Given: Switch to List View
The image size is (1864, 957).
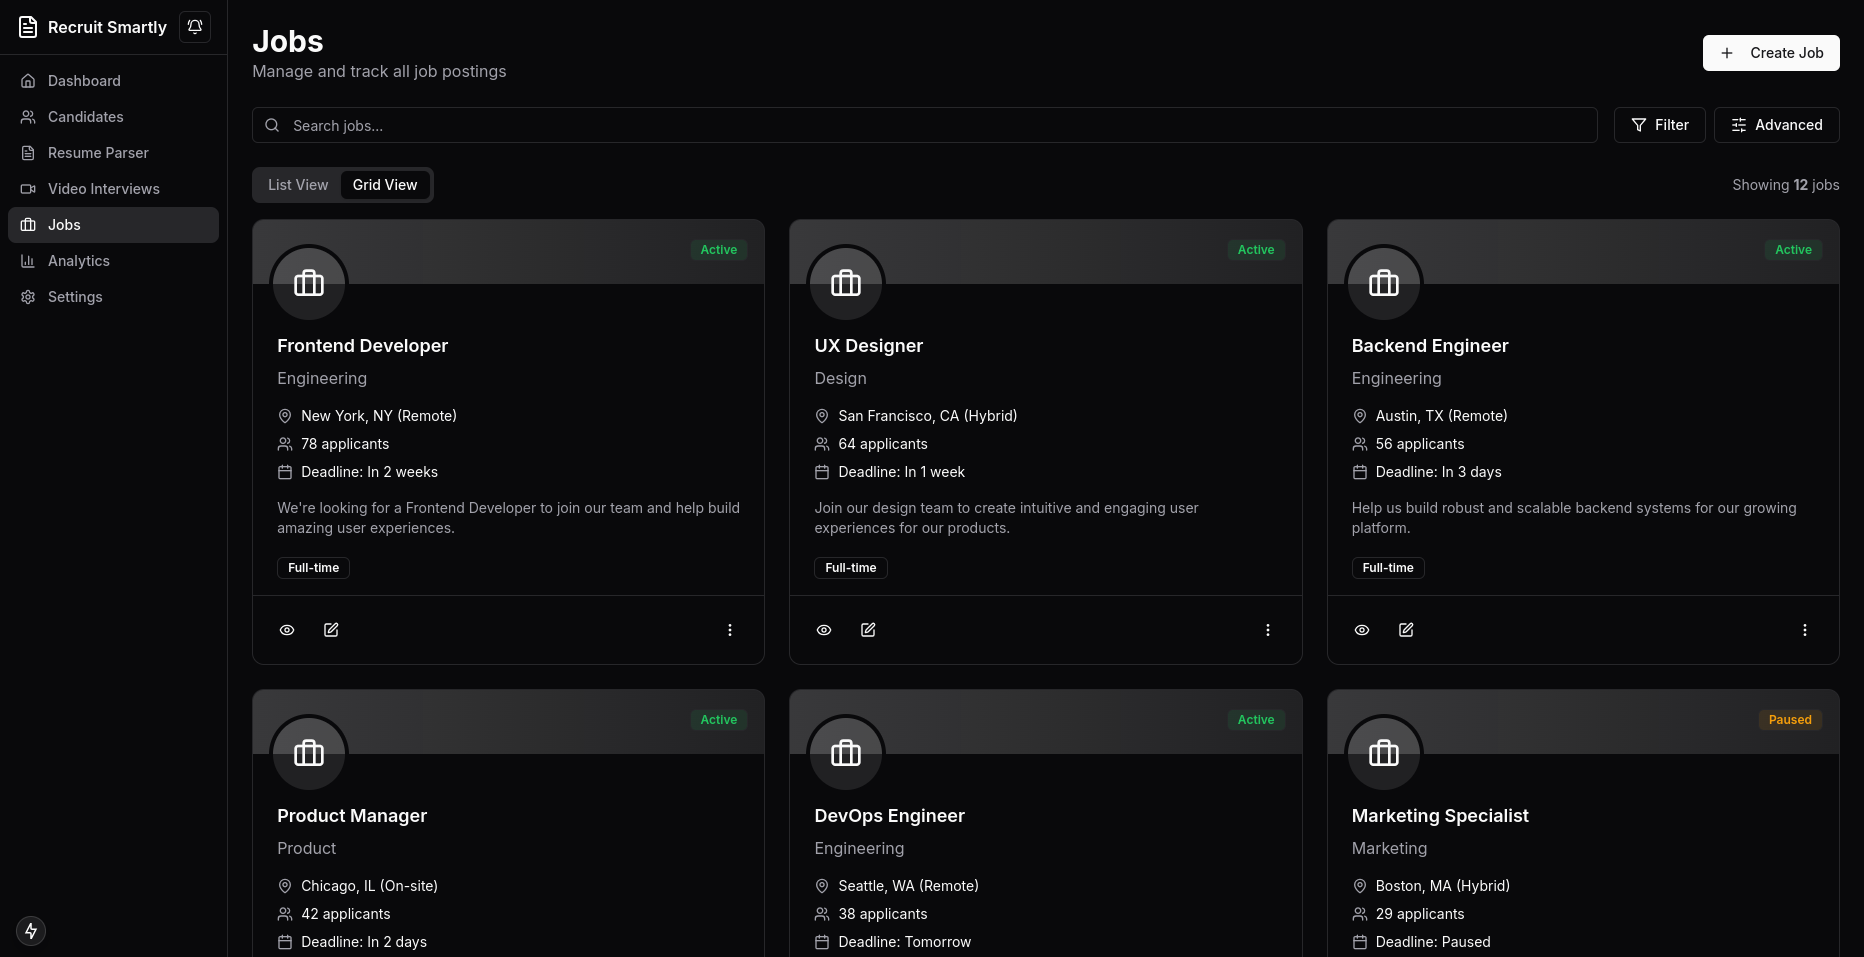Looking at the screenshot, I should coord(298,185).
